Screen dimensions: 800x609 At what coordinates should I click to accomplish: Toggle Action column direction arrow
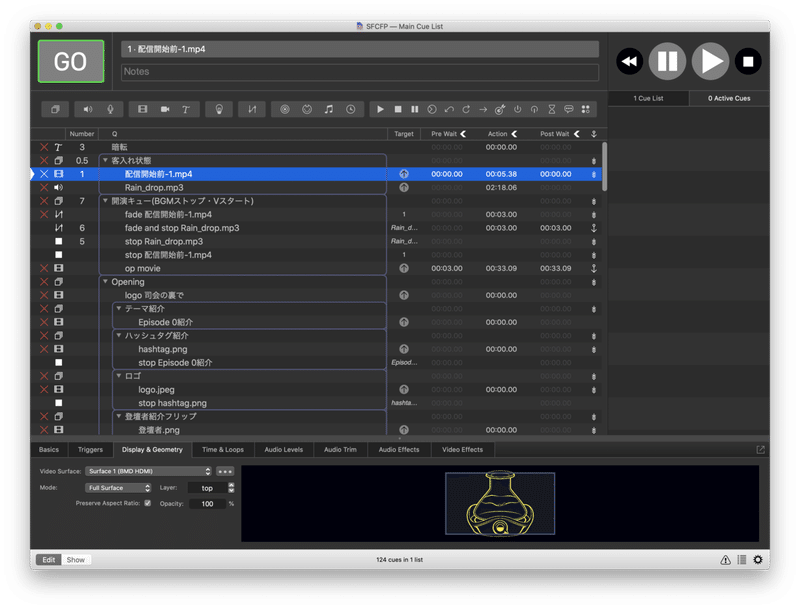(514, 134)
